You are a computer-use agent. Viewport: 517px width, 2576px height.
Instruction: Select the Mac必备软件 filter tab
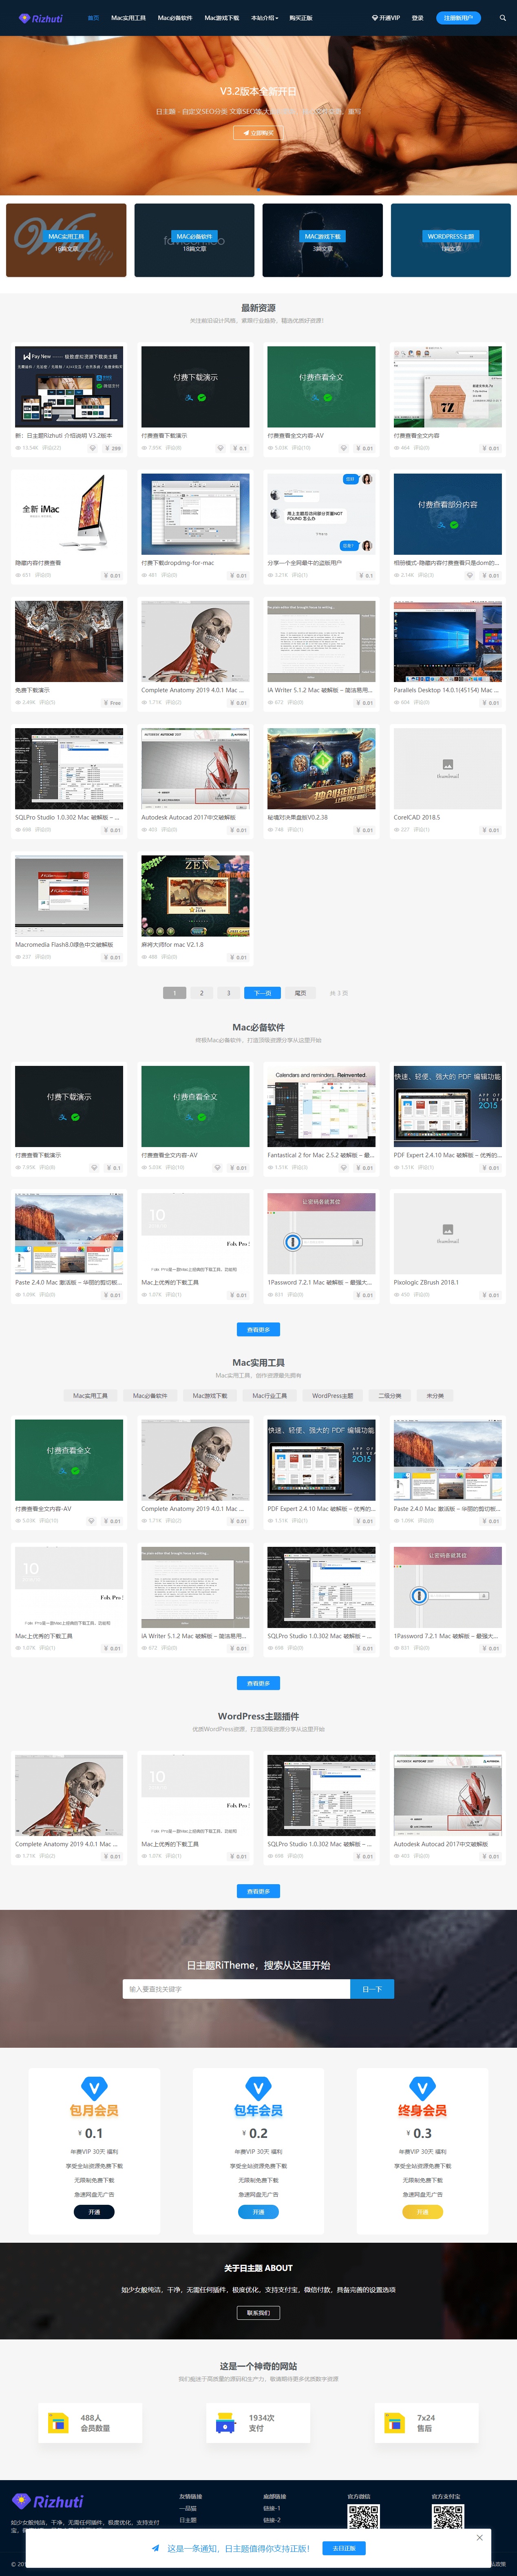[x=150, y=1395]
